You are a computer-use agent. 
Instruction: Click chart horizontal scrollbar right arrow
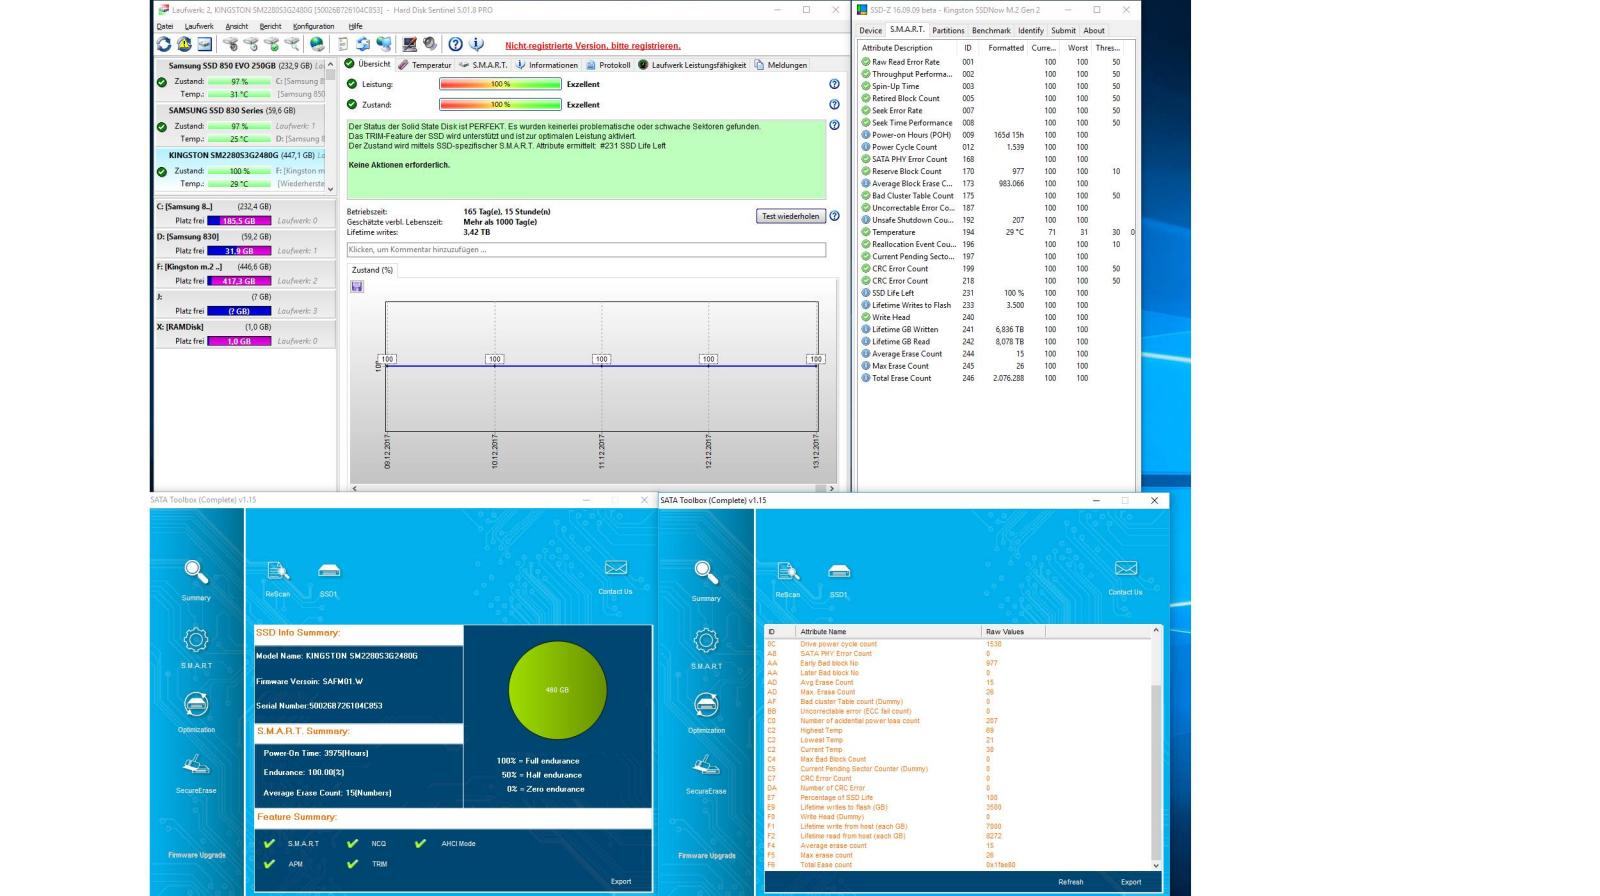click(831, 489)
